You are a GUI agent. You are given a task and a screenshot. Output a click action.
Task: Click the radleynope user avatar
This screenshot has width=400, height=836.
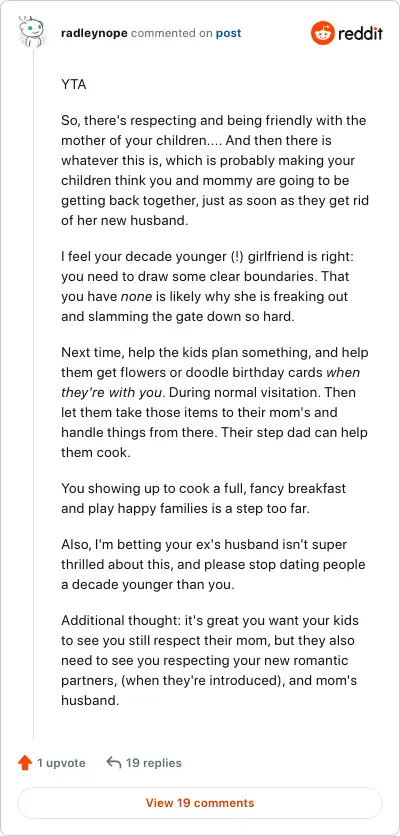click(31, 31)
